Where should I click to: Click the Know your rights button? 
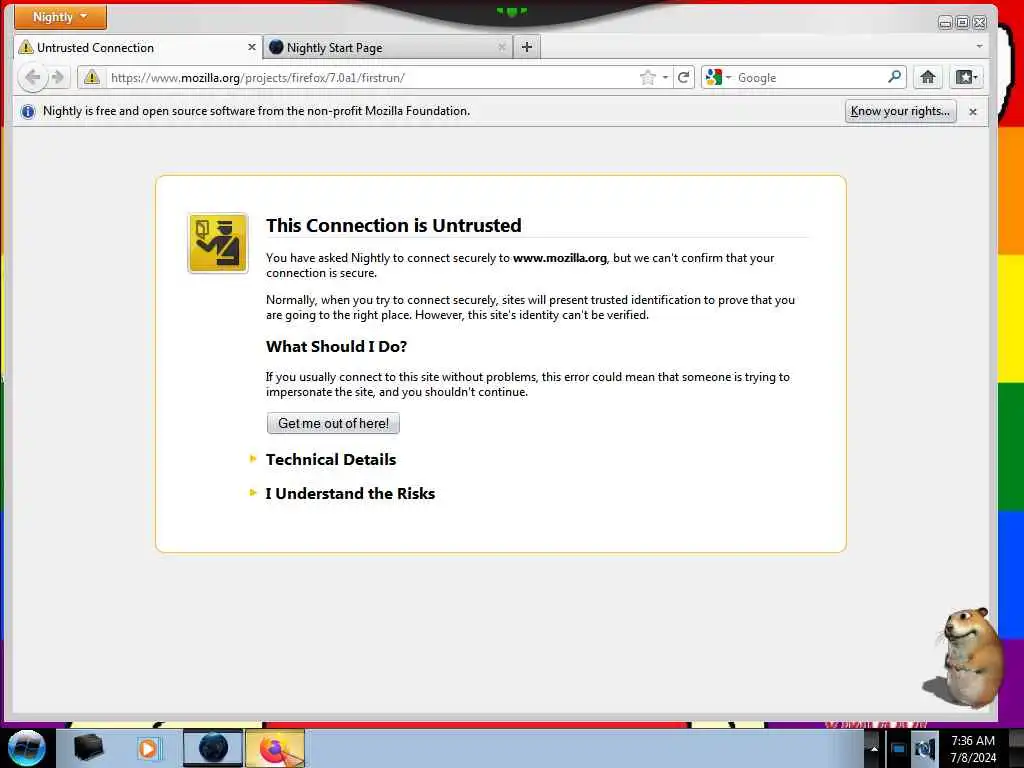tap(900, 111)
